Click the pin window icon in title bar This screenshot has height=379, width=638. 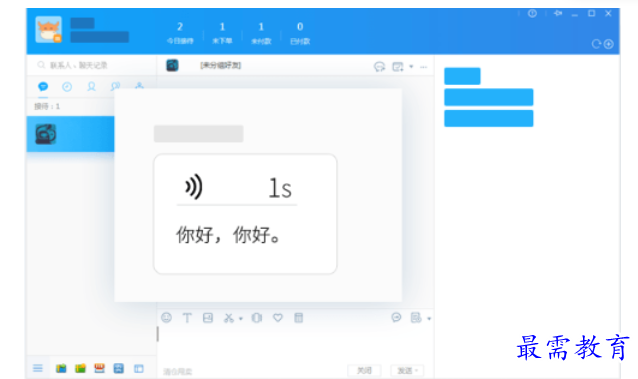click(558, 13)
